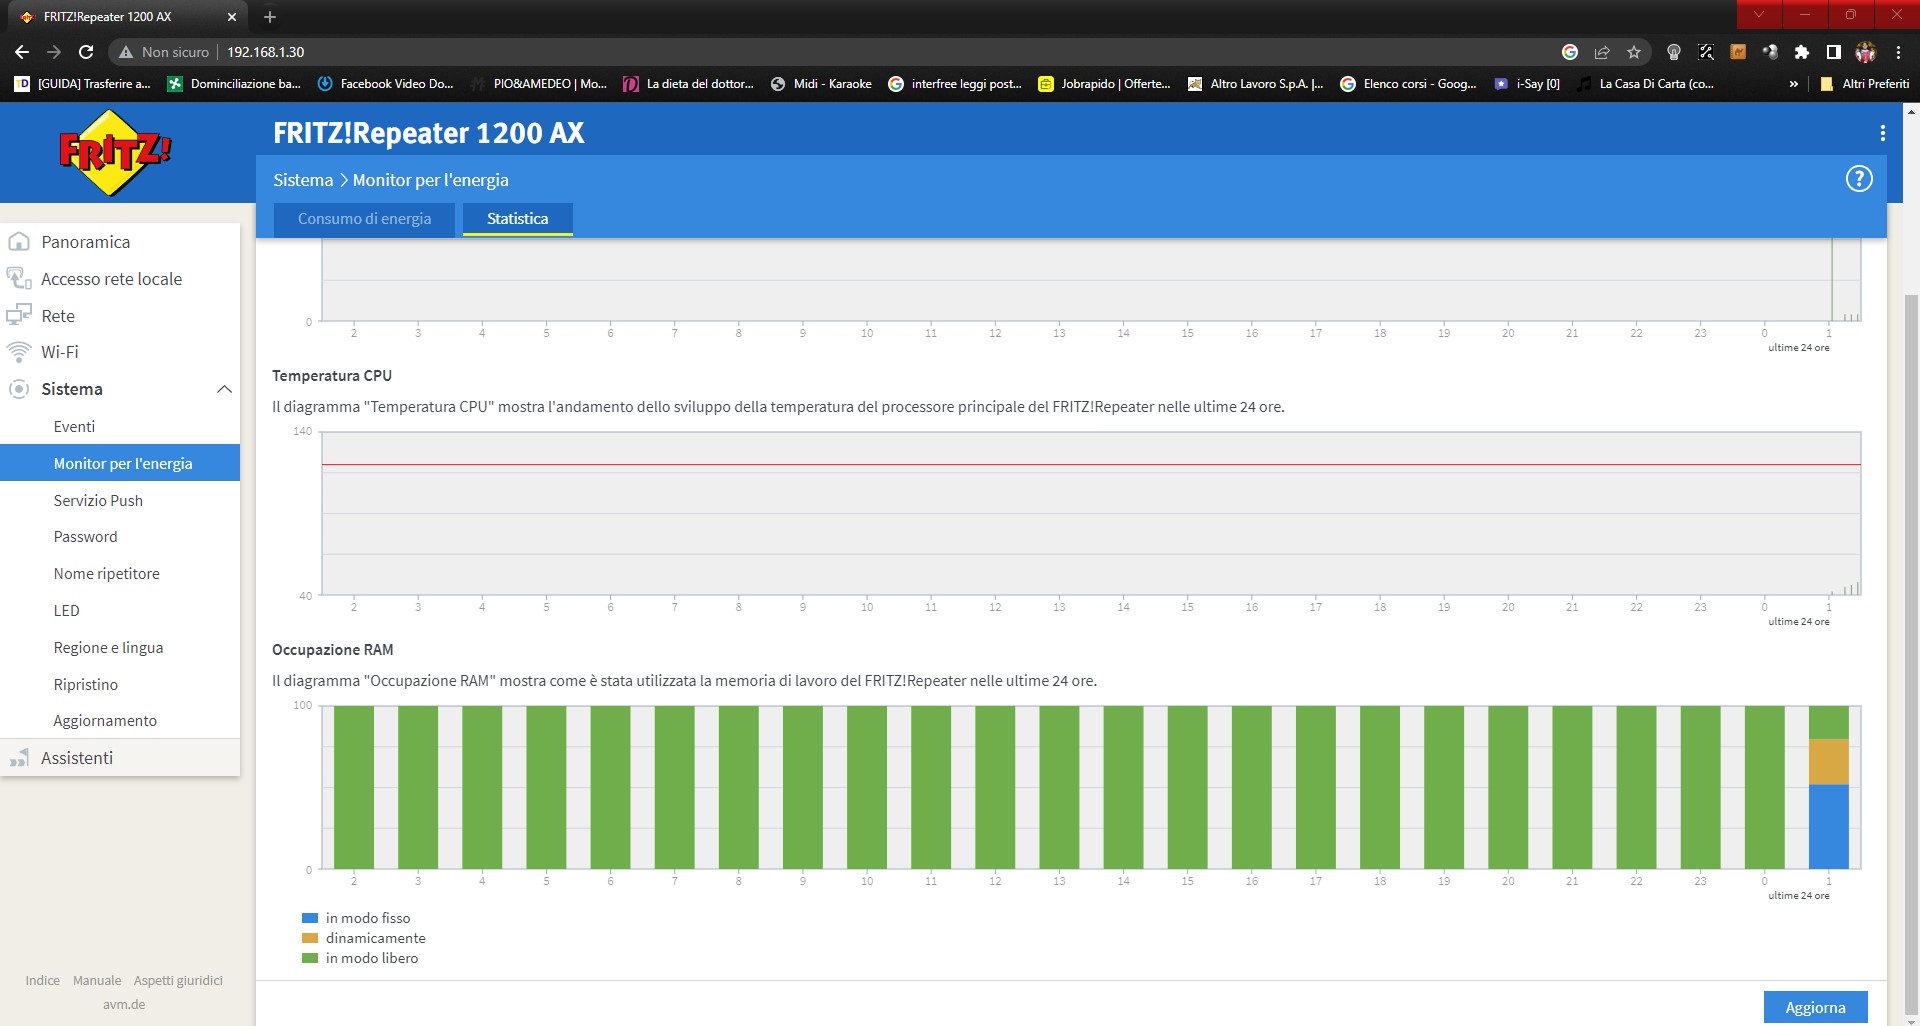Toggle the browser side panel icon
Screen dimensions: 1920x1026
point(1834,52)
